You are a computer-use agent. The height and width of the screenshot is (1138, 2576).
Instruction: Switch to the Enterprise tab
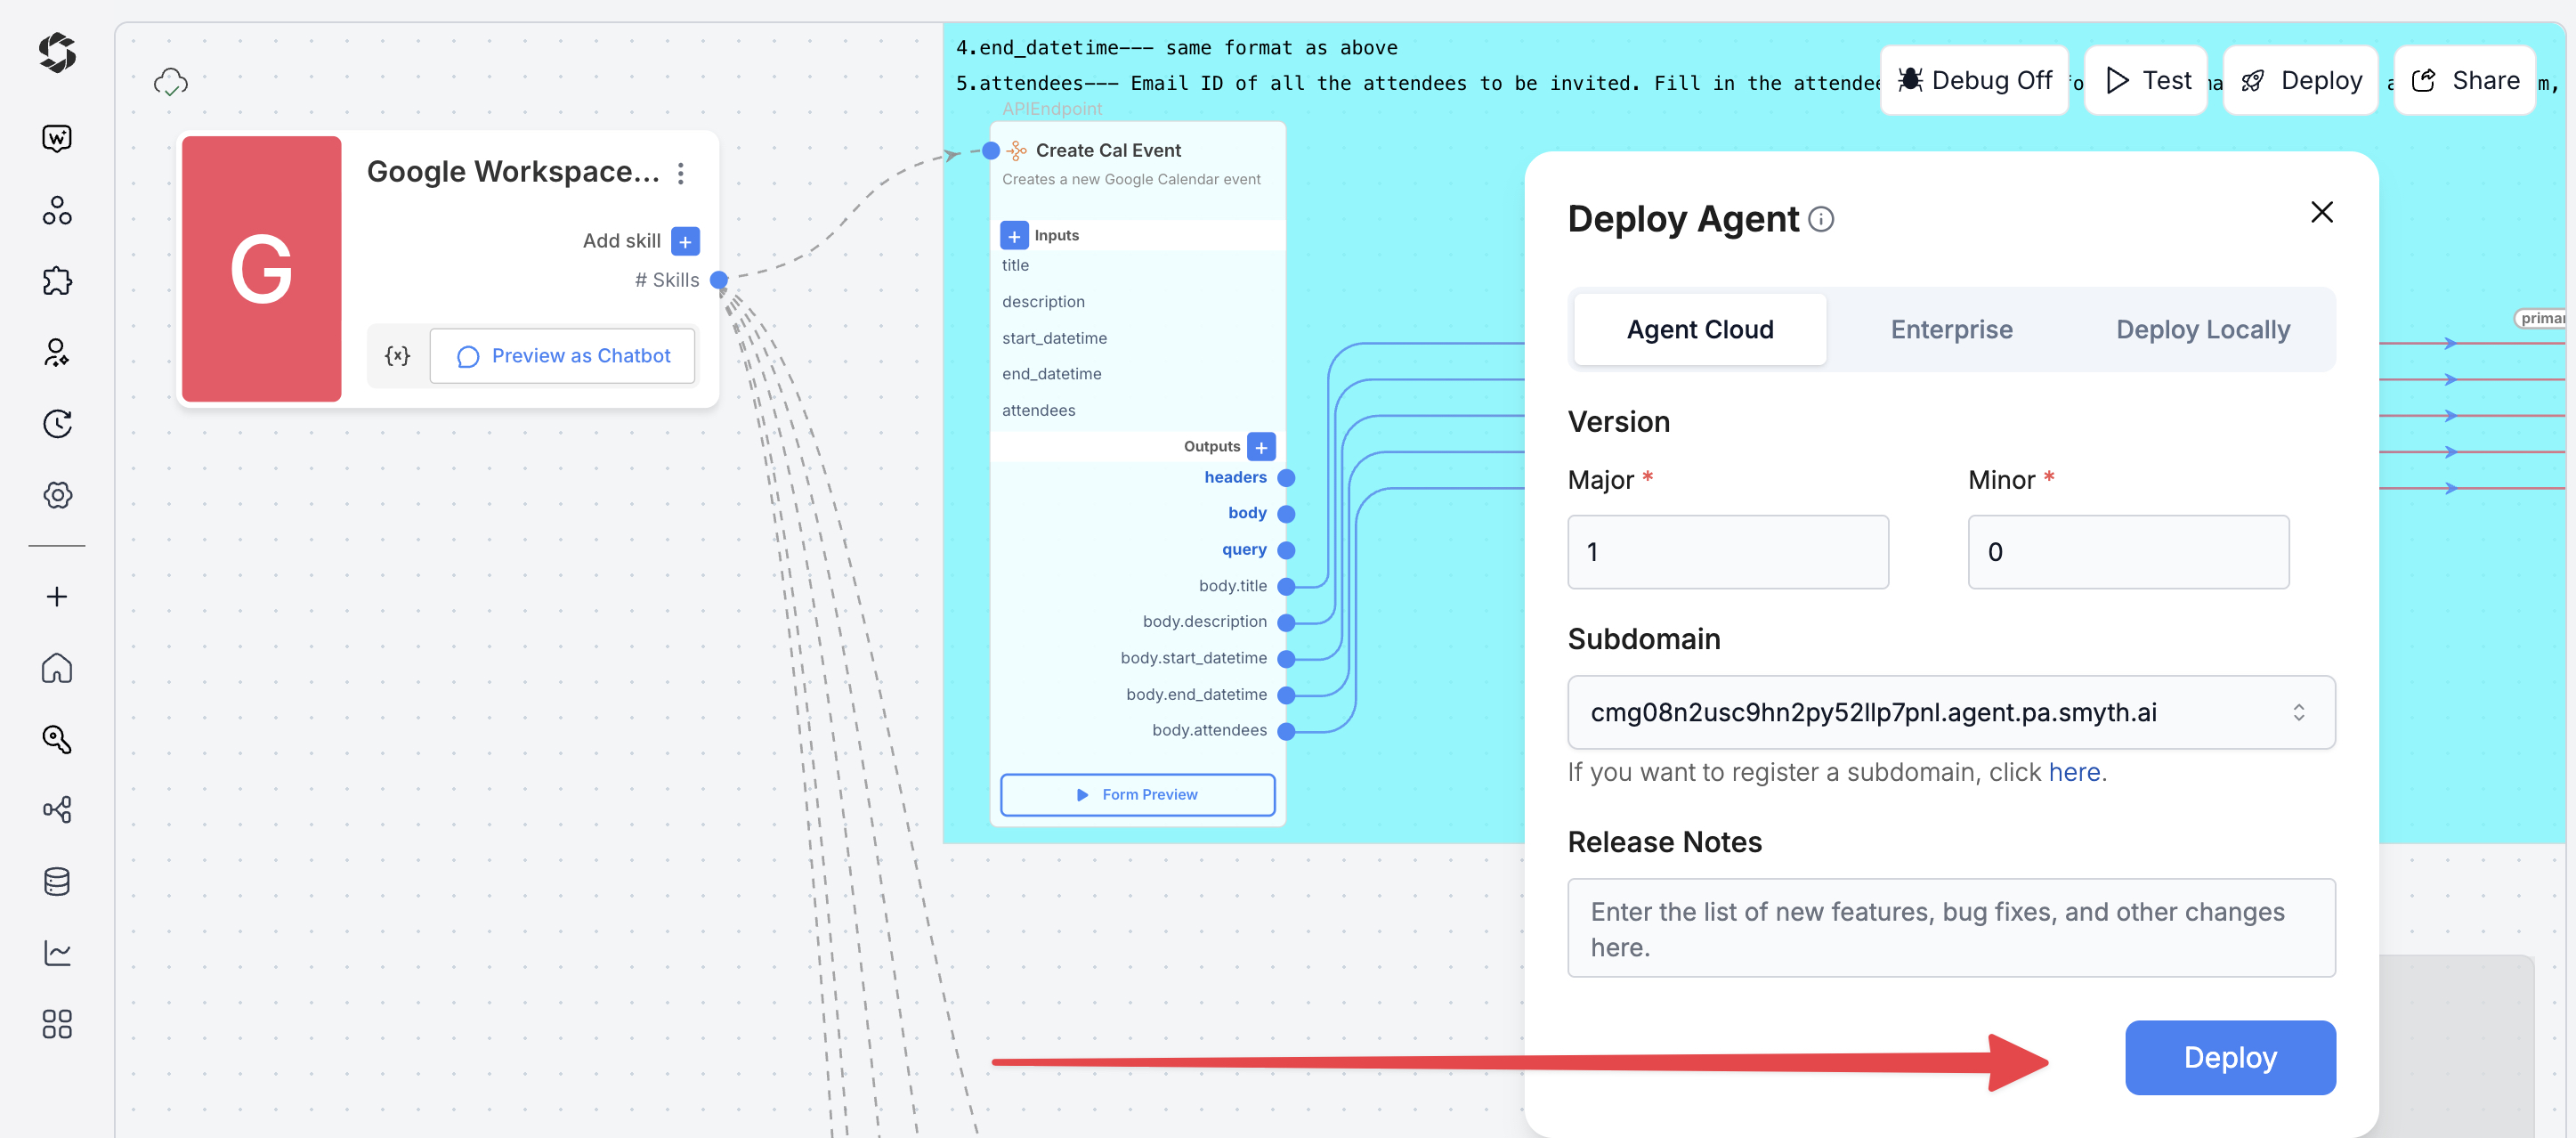[1950, 329]
